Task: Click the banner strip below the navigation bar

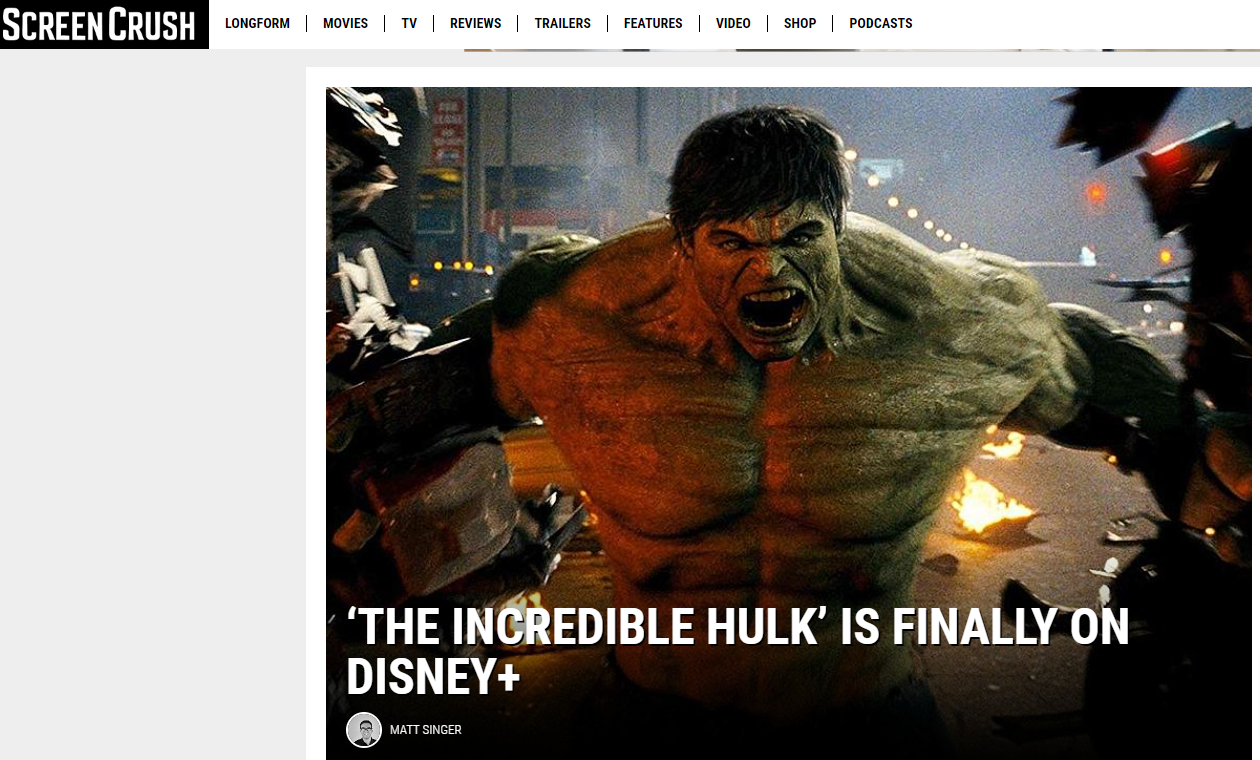Action: 862,48
